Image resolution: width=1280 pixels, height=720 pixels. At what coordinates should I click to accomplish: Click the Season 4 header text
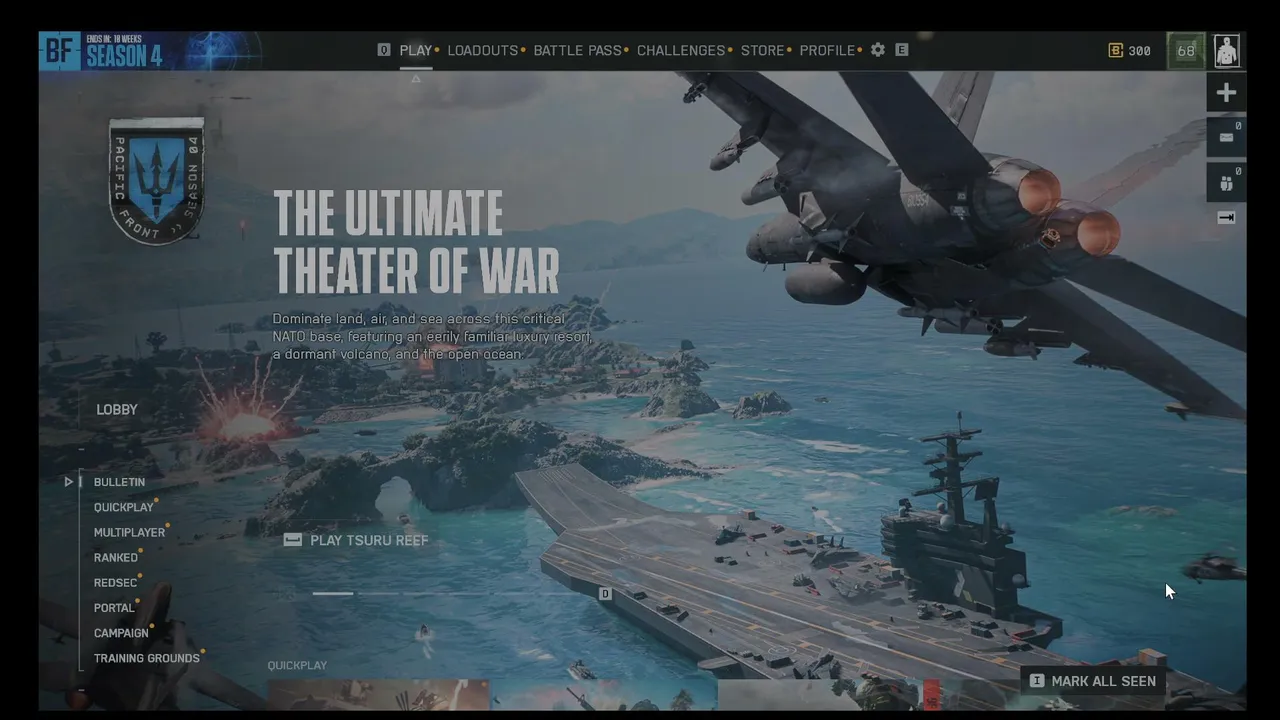pos(124,56)
